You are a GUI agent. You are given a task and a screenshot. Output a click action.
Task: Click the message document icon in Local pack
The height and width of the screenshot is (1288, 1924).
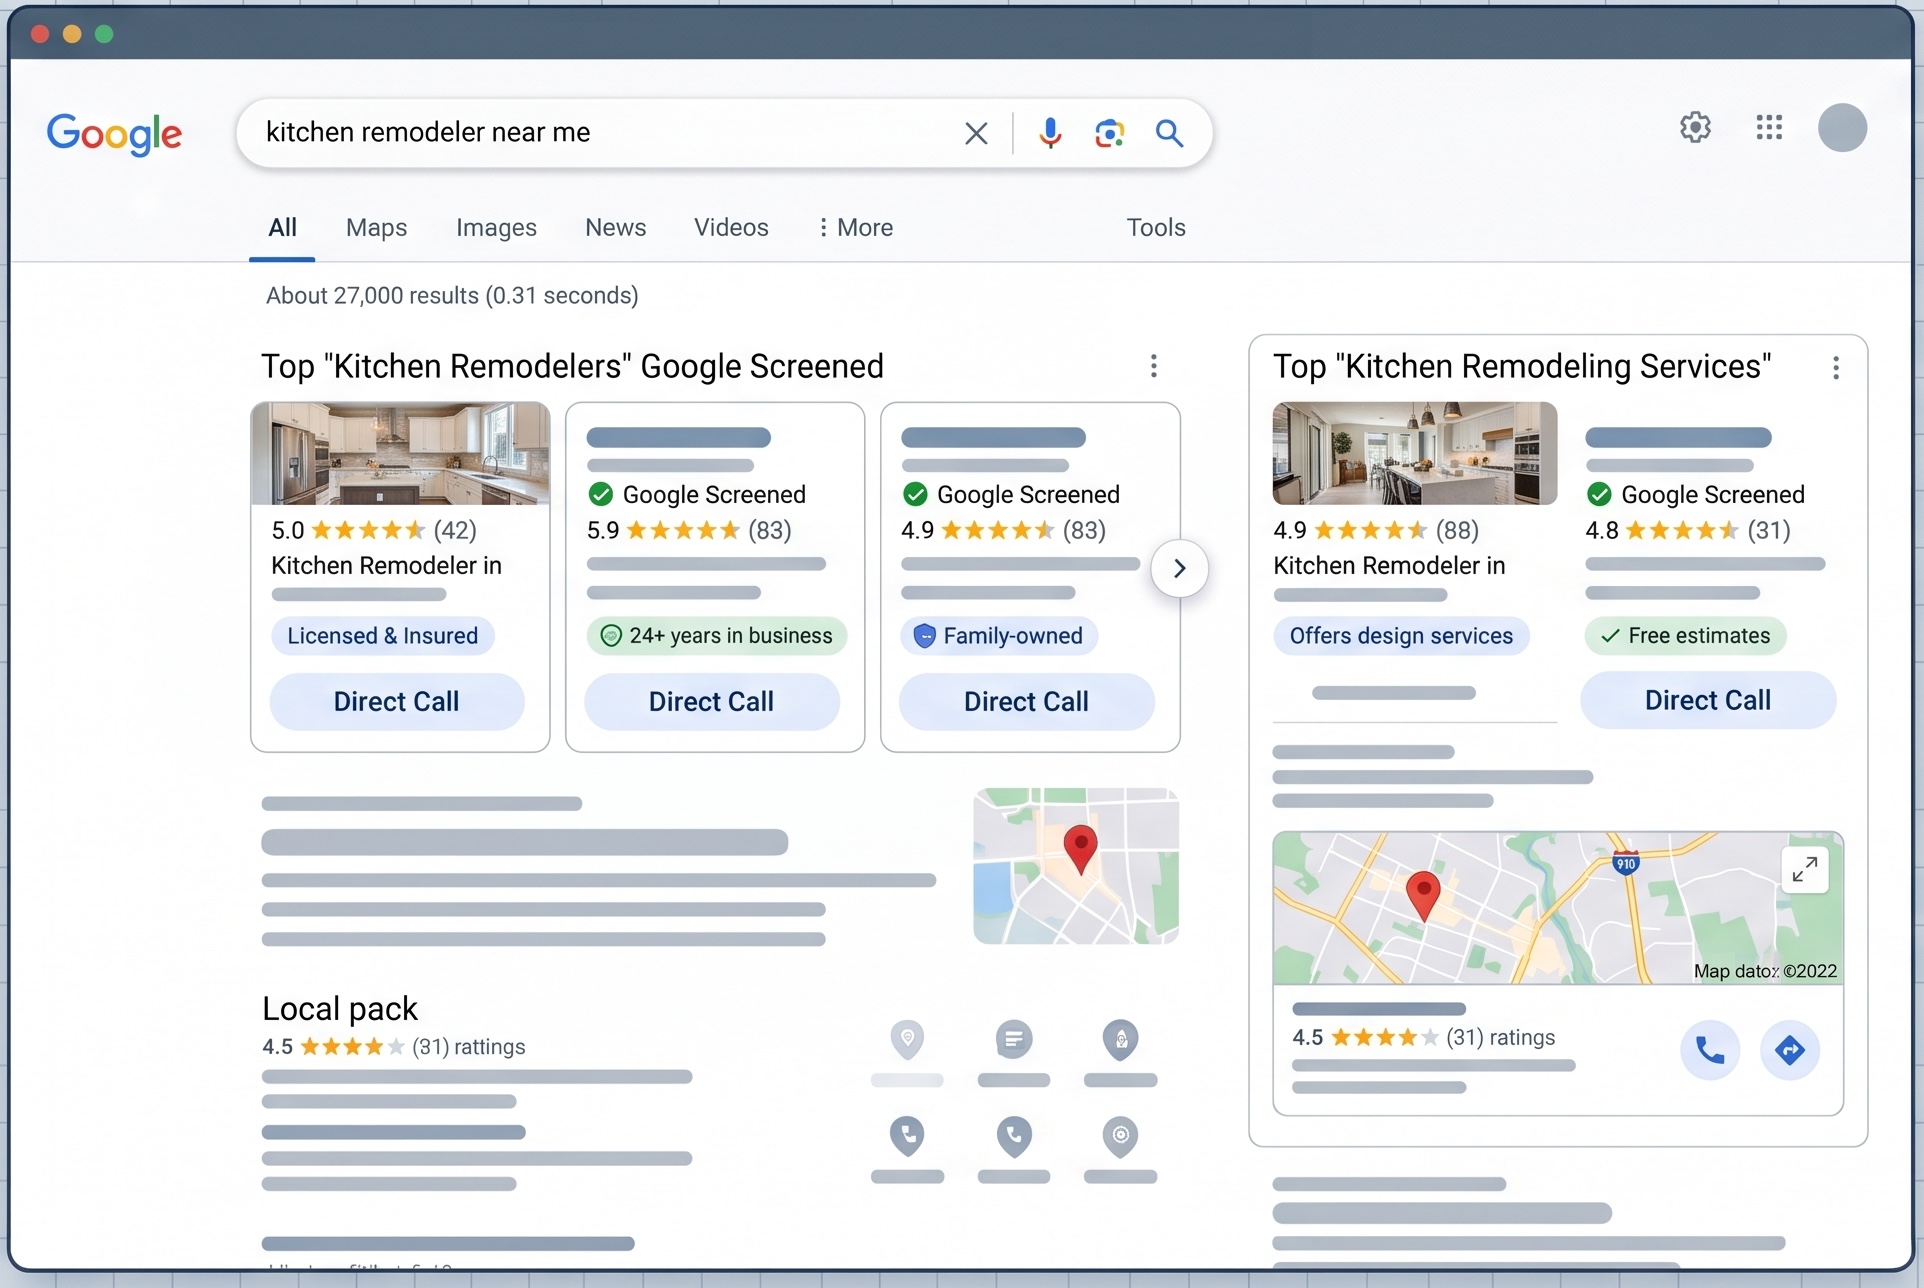pyautogui.click(x=1014, y=1040)
